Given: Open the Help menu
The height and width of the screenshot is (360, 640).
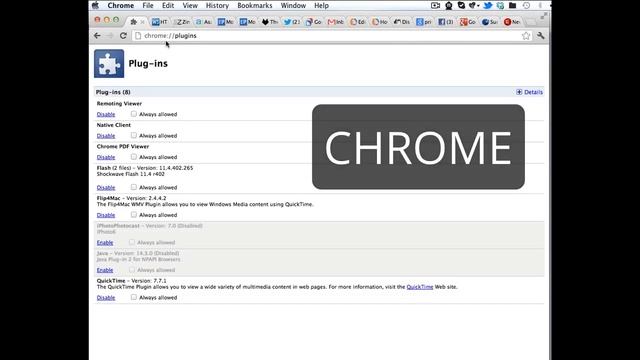Looking at the screenshot, I should (321, 6).
